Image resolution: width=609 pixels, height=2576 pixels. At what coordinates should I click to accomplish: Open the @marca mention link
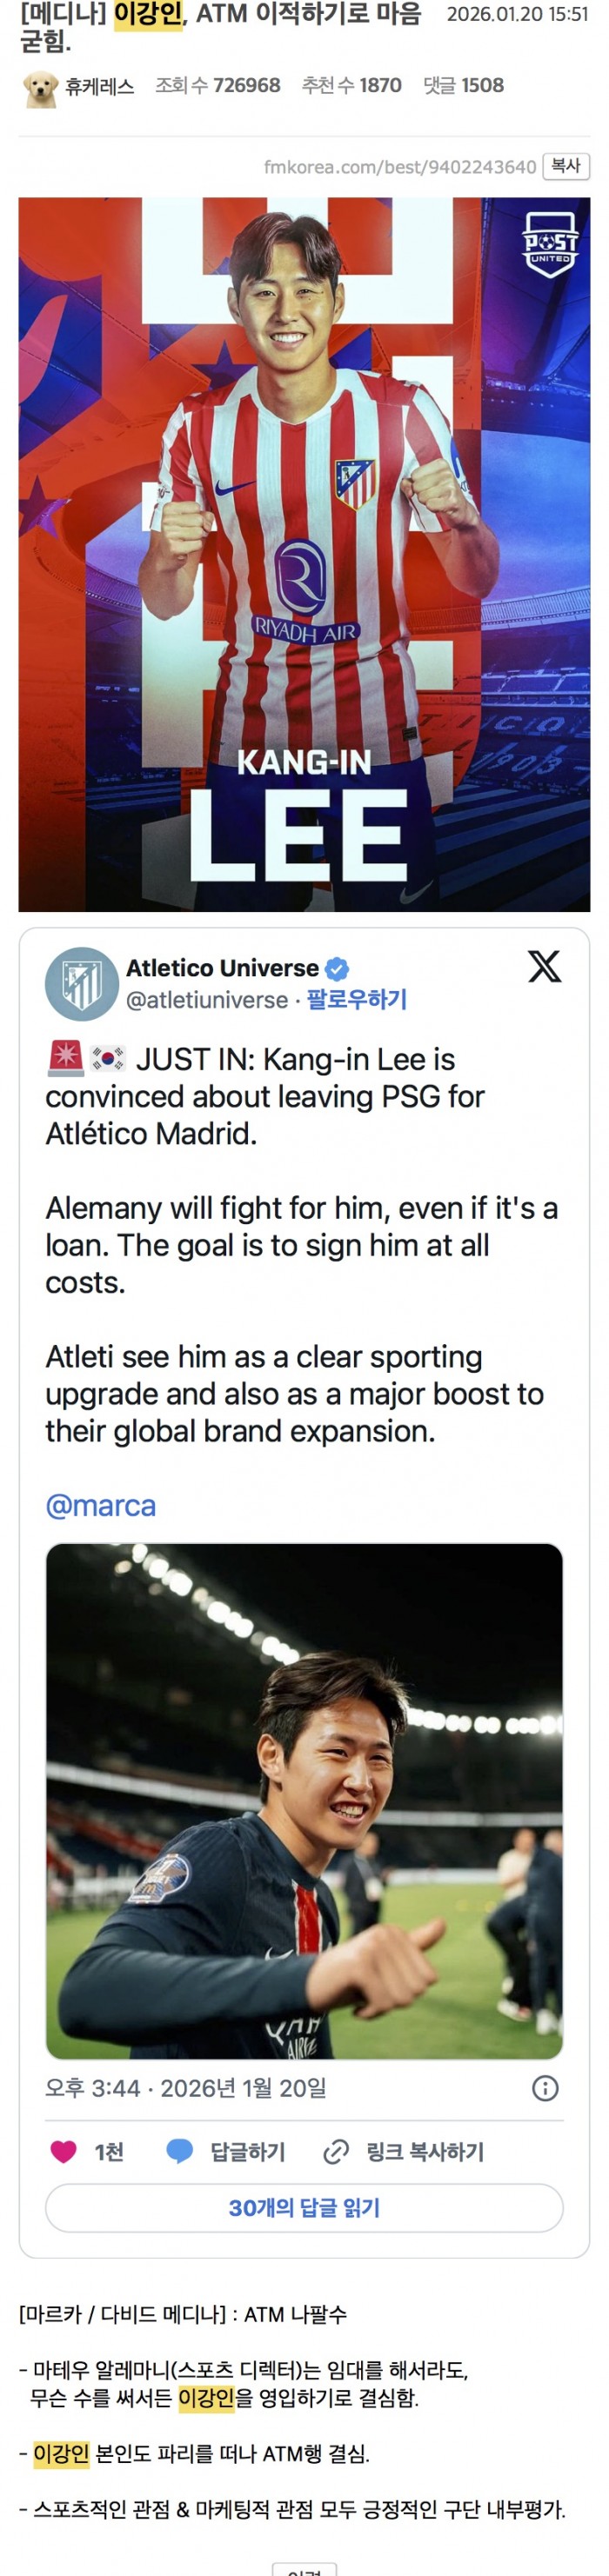click(101, 1505)
